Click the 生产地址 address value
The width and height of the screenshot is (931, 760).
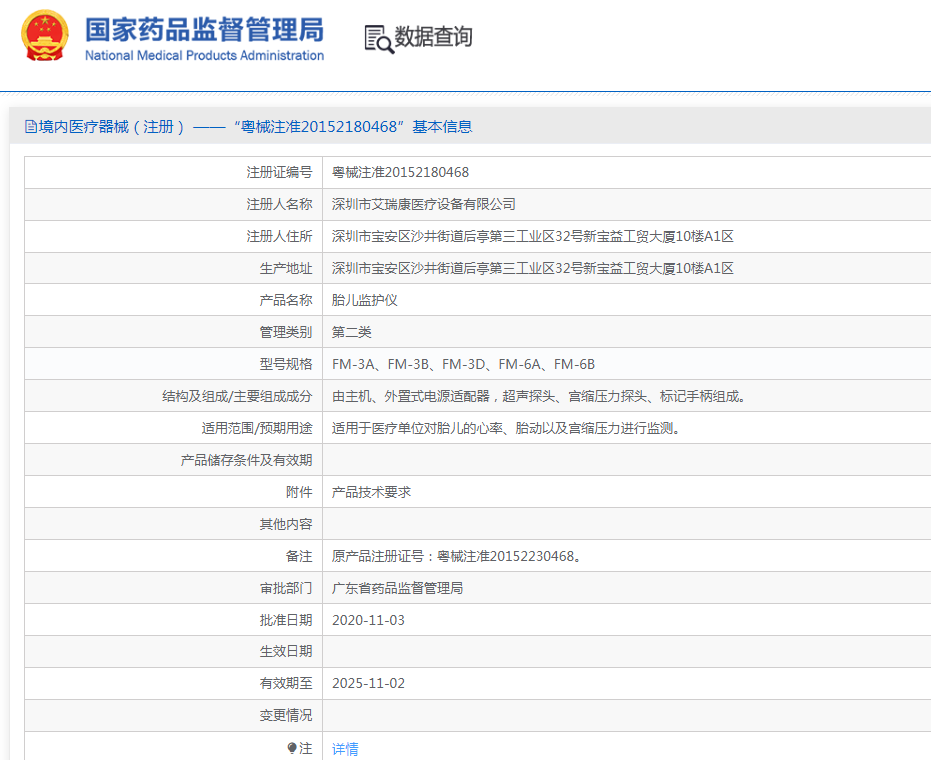point(533,268)
